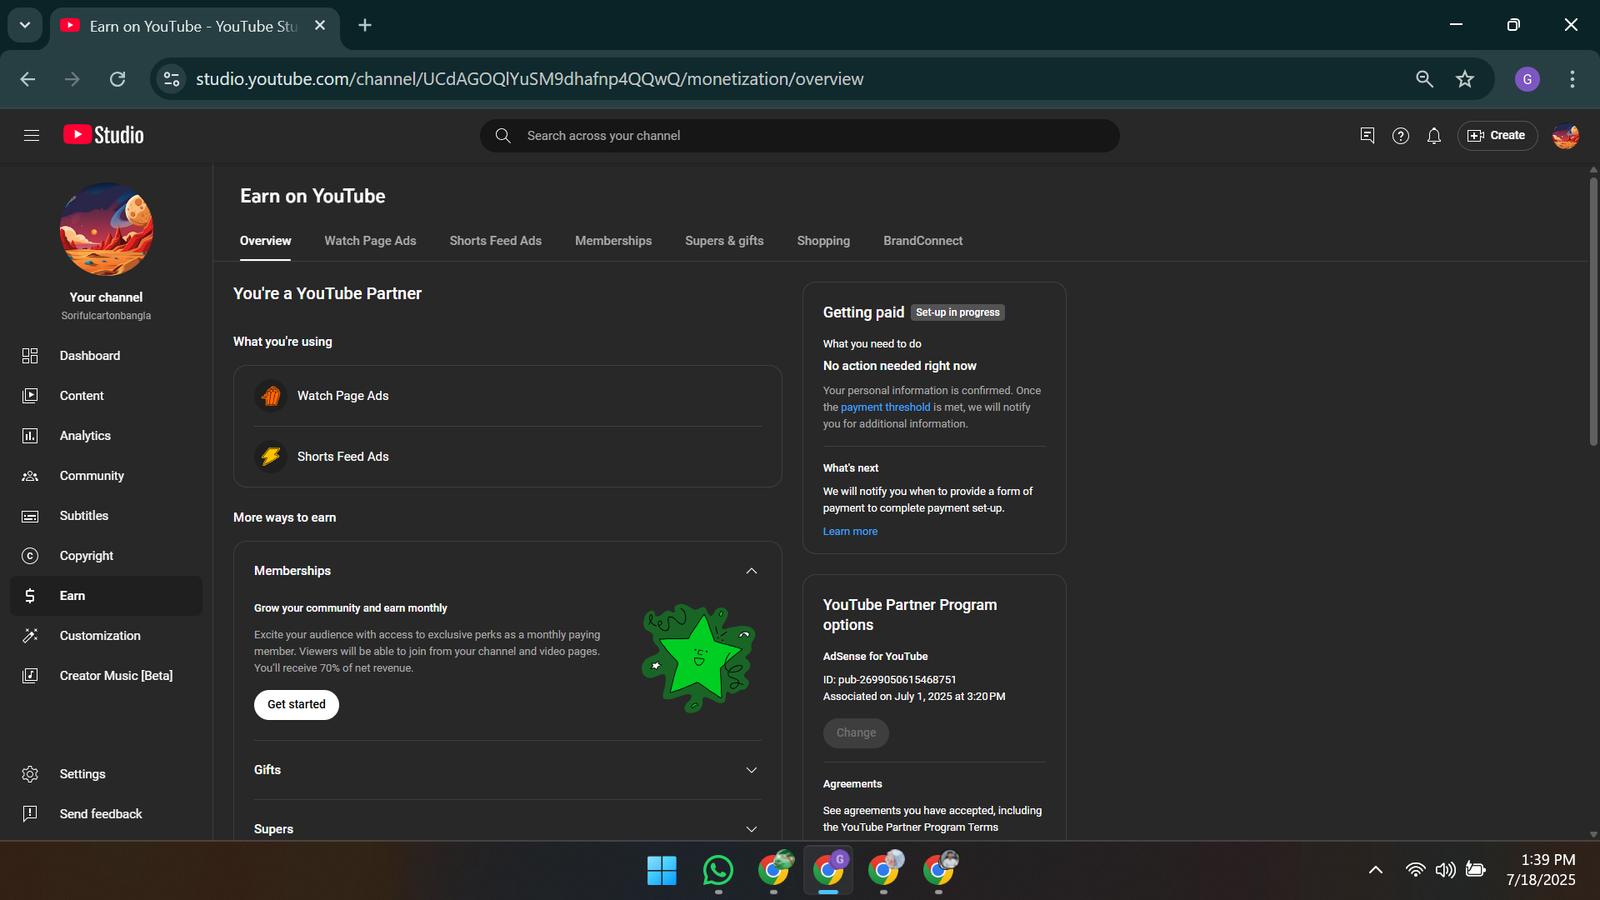
Task: Open the volume icon in system tray
Action: pos(1445,870)
